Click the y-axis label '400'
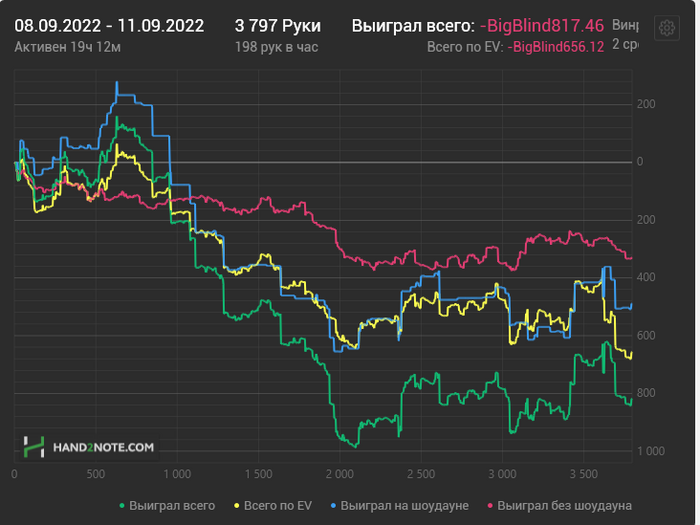700x525 pixels. pos(646,278)
